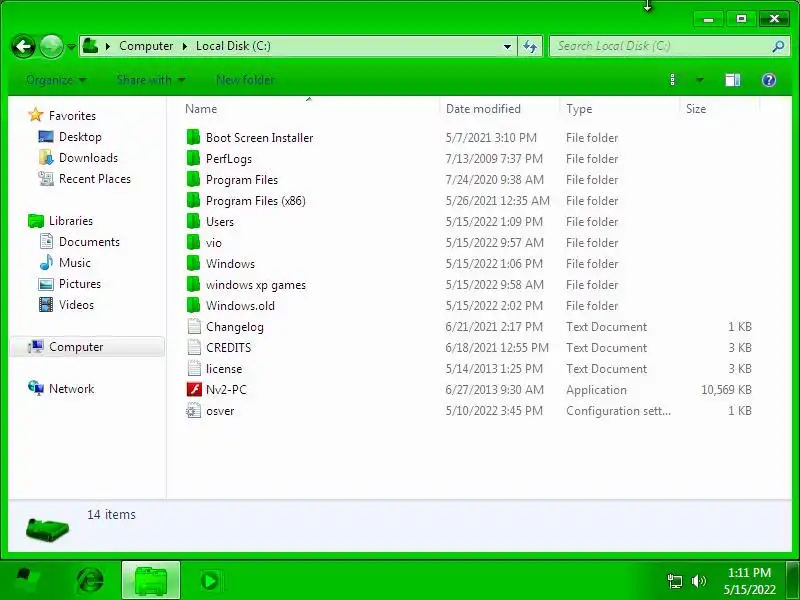
Task: Click the Start button on taskbar
Action: 28,581
